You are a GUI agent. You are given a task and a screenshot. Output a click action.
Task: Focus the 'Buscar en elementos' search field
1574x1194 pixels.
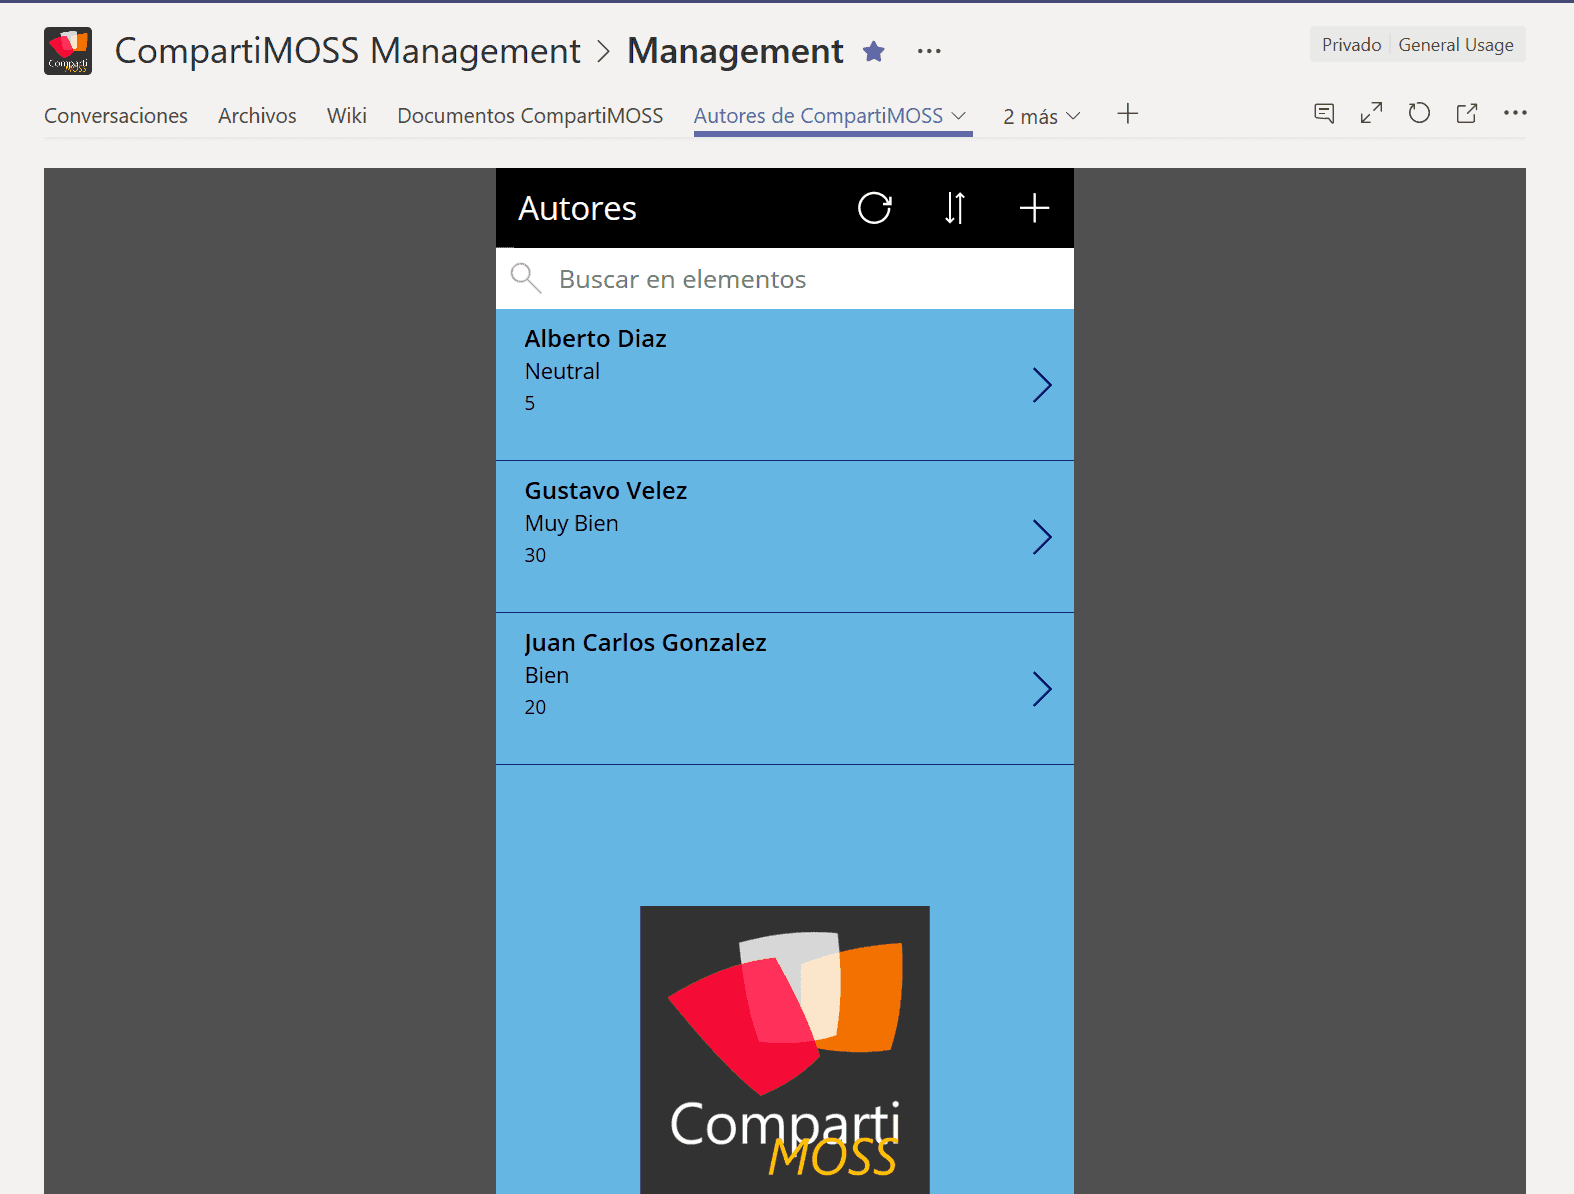point(785,279)
